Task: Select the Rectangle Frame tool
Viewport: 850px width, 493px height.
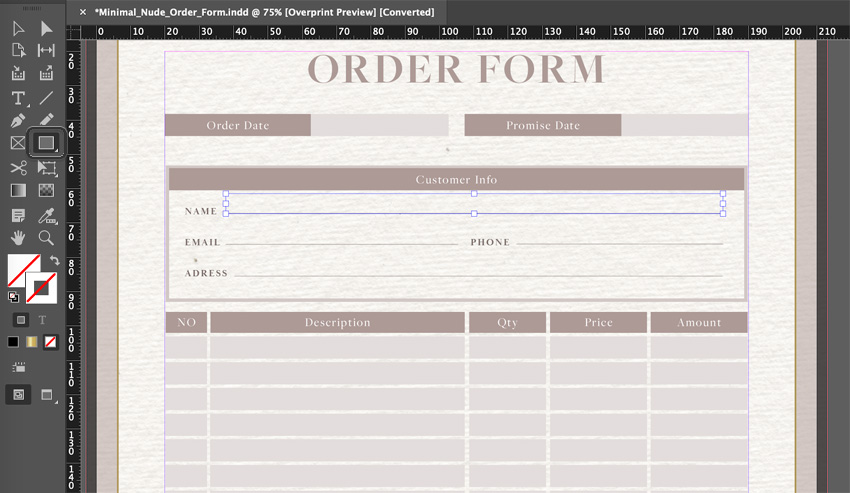Action: [x=18, y=143]
